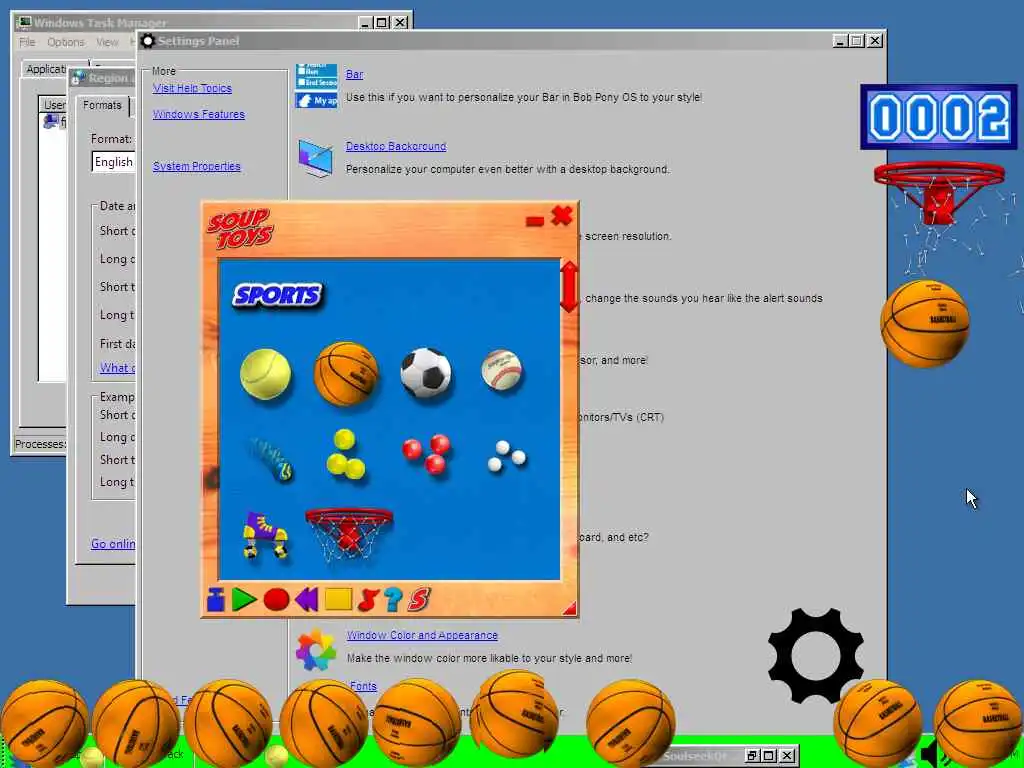The height and width of the screenshot is (768, 1024).
Task: Grab the red corner grip of Soup Toys
Action: click(x=569, y=609)
